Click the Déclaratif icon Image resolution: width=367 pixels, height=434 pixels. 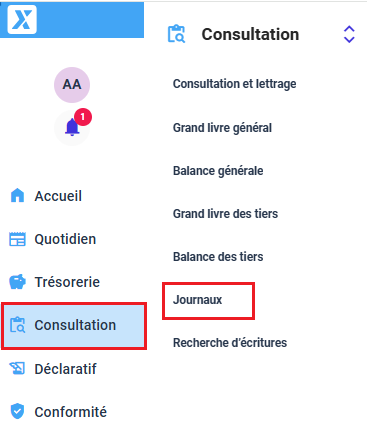17,368
